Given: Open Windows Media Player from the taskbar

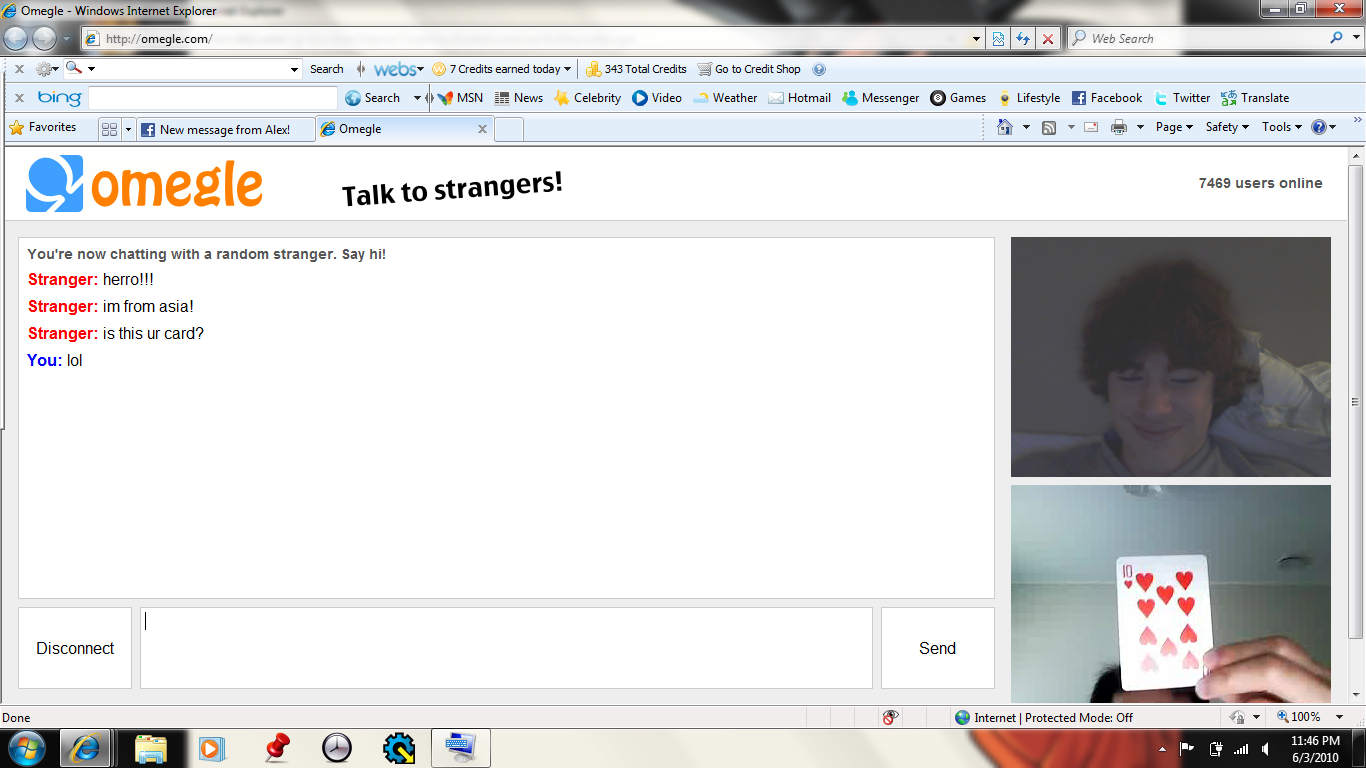Looking at the screenshot, I should pyautogui.click(x=211, y=748).
